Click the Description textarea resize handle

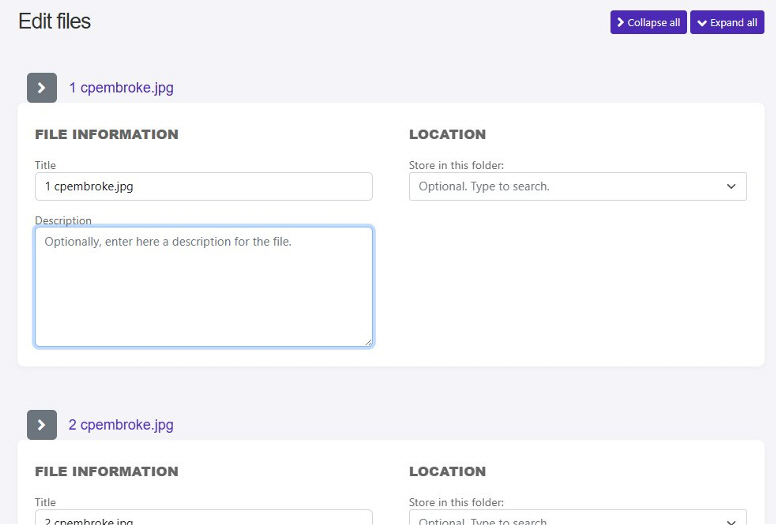(367, 341)
